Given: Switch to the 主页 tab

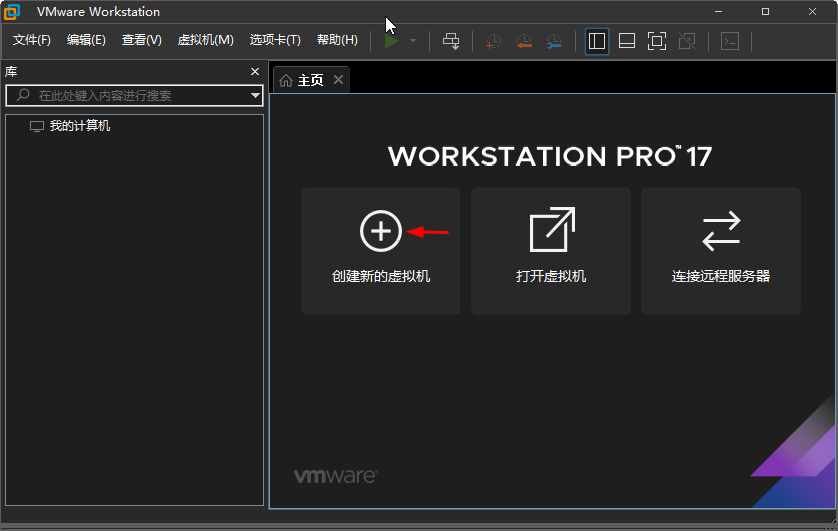Looking at the screenshot, I should coord(311,81).
